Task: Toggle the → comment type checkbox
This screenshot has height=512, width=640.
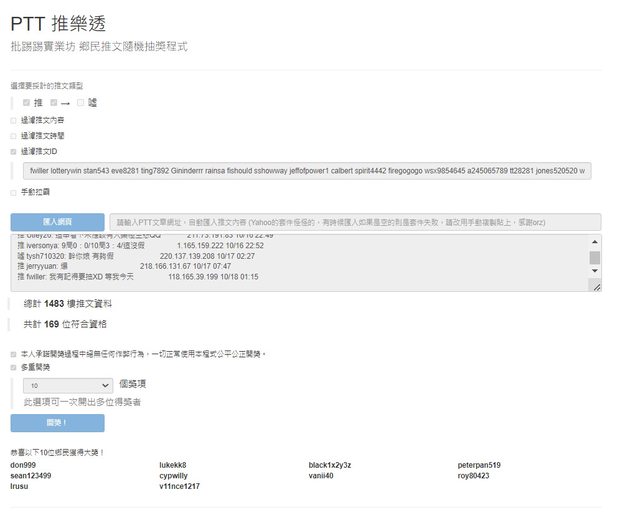Action: (x=53, y=102)
